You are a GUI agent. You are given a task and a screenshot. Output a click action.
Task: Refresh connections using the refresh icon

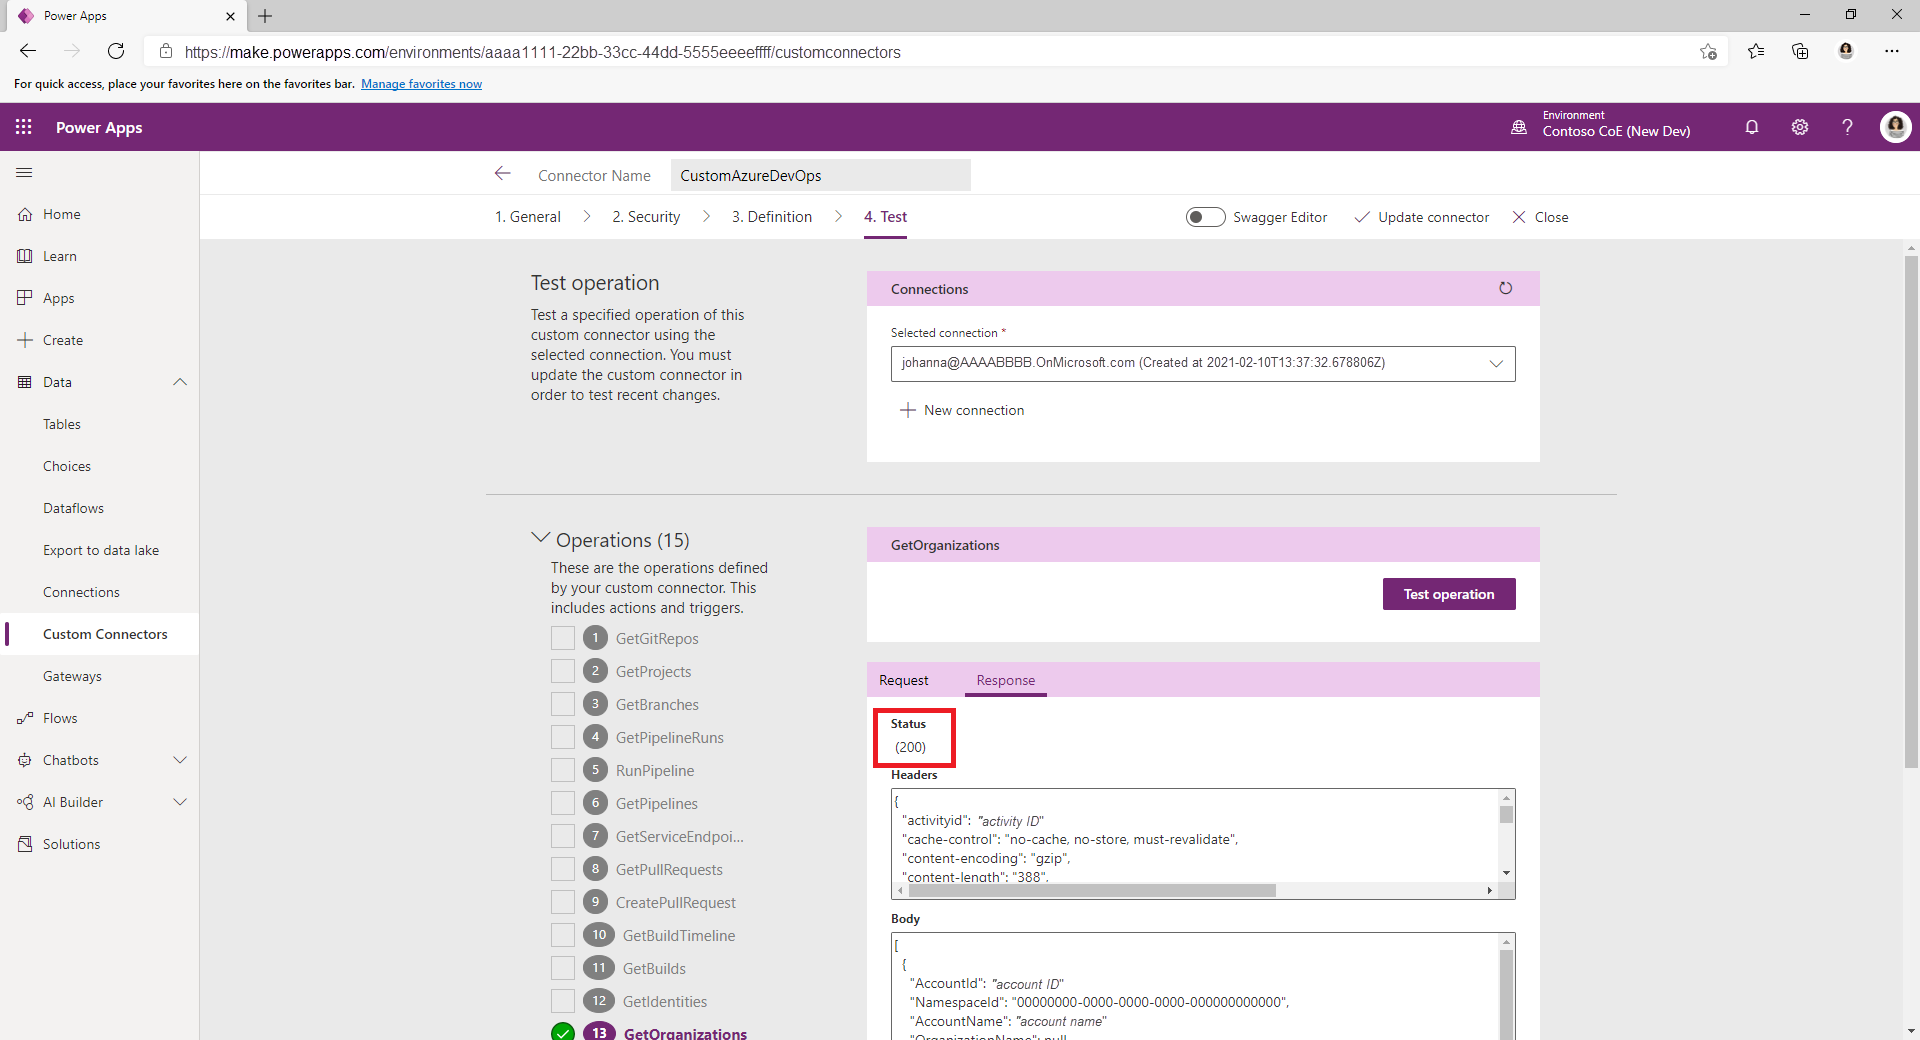point(1505,288)
